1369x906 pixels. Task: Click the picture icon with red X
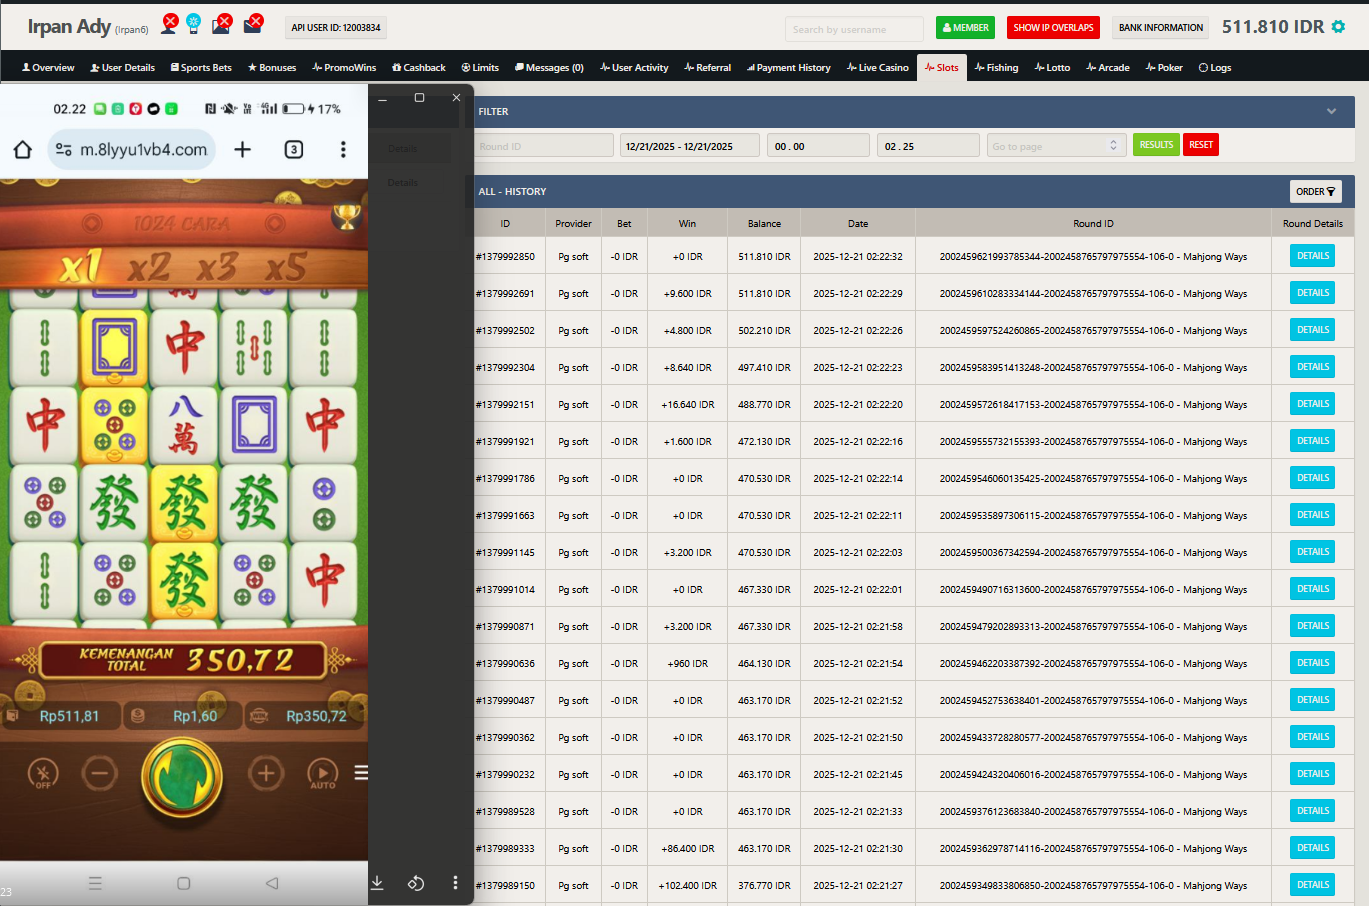click(x=221, y=24)
